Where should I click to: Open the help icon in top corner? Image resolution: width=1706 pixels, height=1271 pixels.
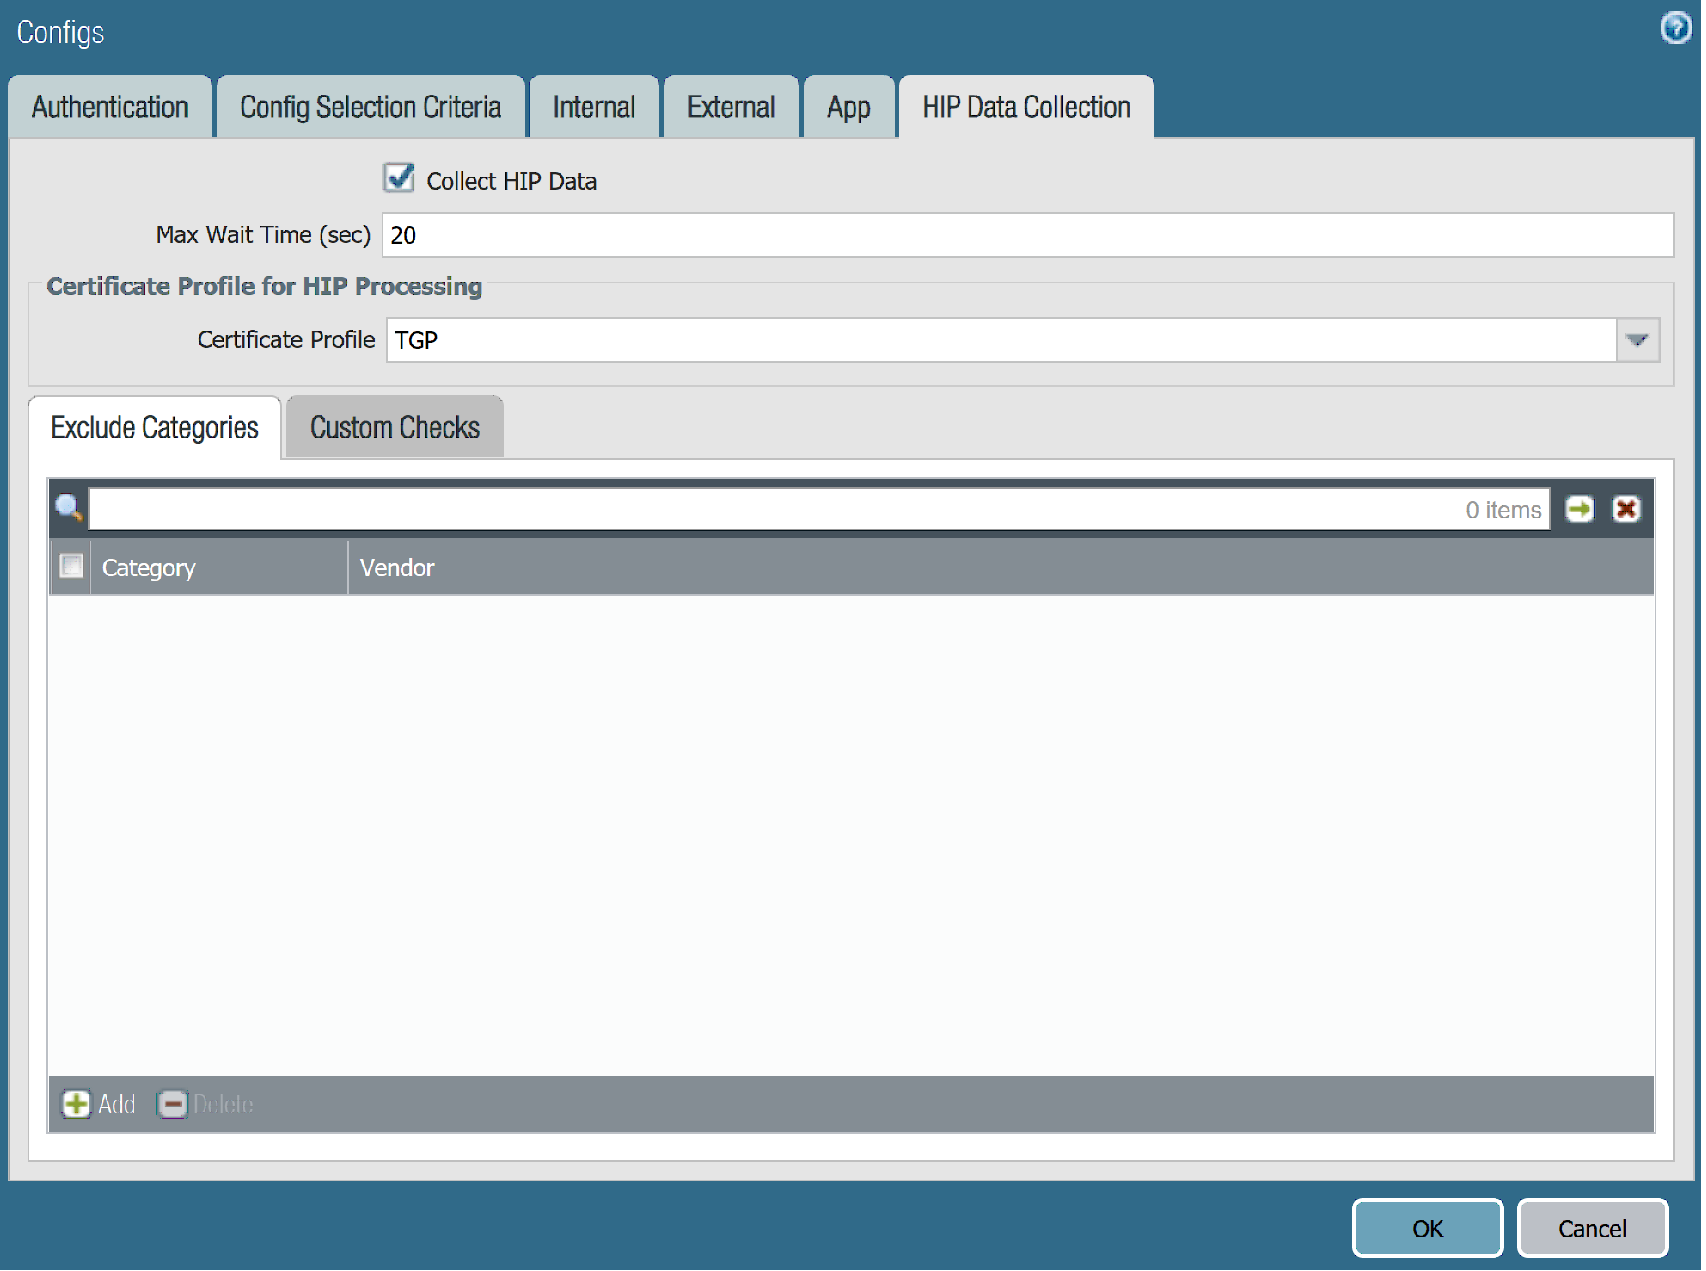(1675, 29)
